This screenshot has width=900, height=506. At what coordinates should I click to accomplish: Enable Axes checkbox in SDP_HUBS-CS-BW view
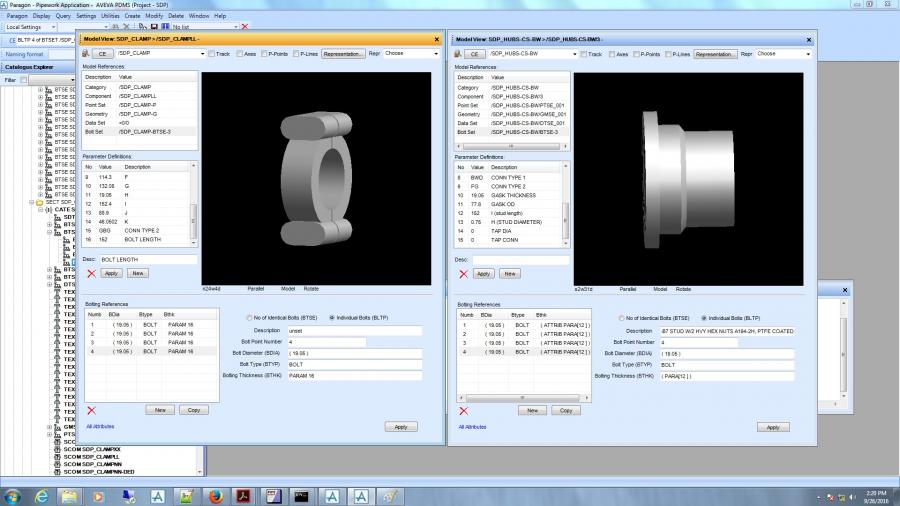pos(612,54)
